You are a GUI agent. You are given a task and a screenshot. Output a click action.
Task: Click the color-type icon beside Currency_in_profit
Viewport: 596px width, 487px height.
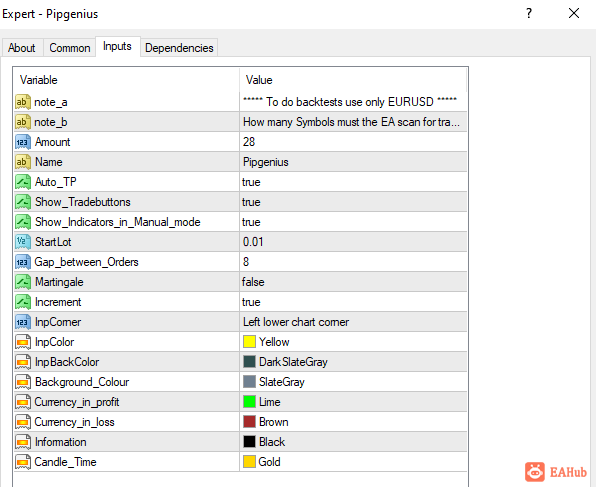click(x=23, y=402)
